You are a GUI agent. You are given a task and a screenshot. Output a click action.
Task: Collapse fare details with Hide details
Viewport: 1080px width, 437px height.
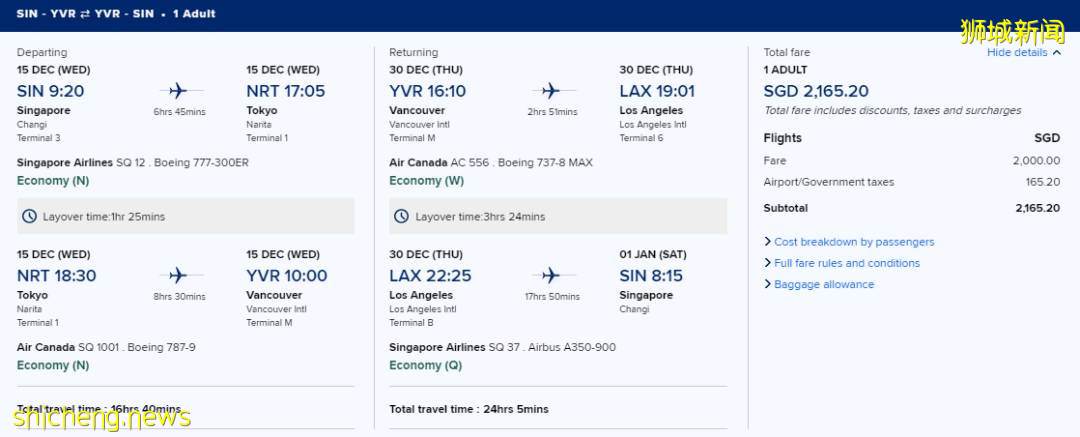point(1023,52)
